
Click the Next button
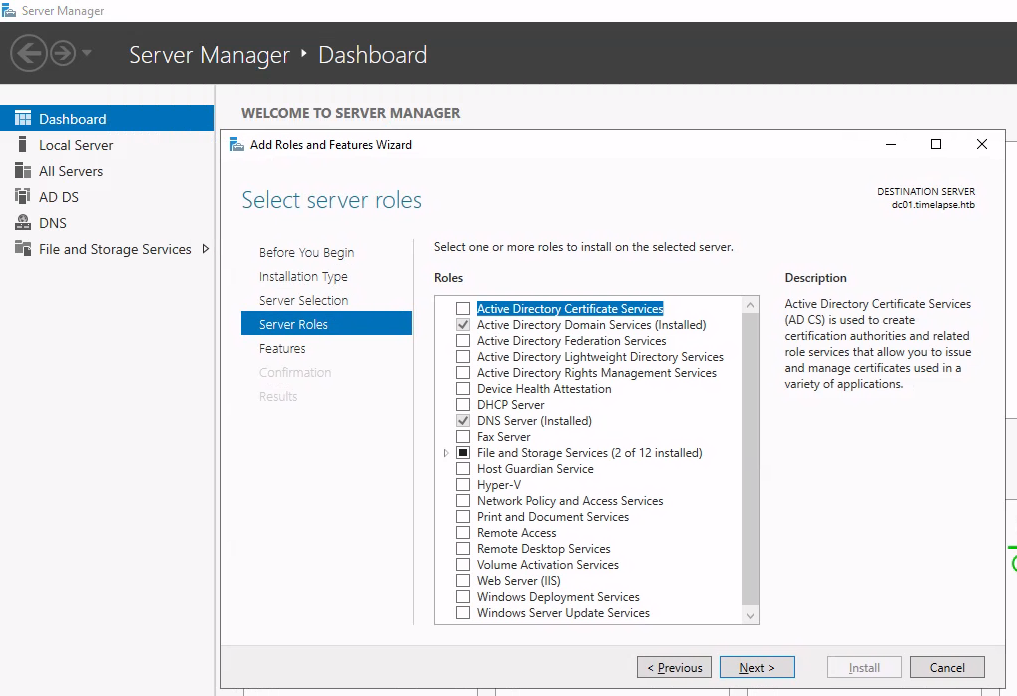pos(757,667)
